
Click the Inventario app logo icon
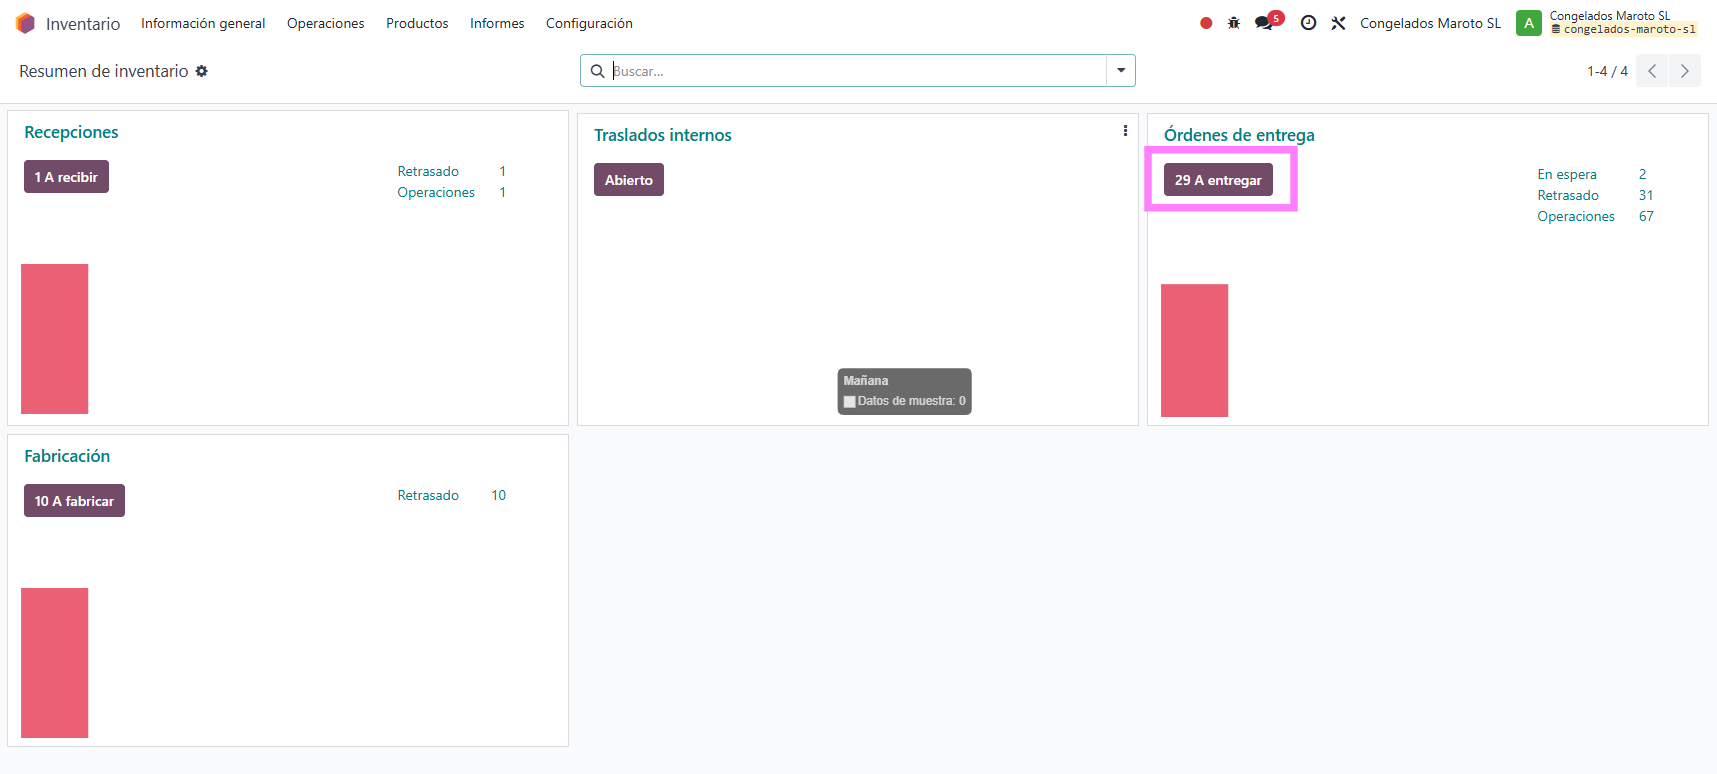pos(25,23)
